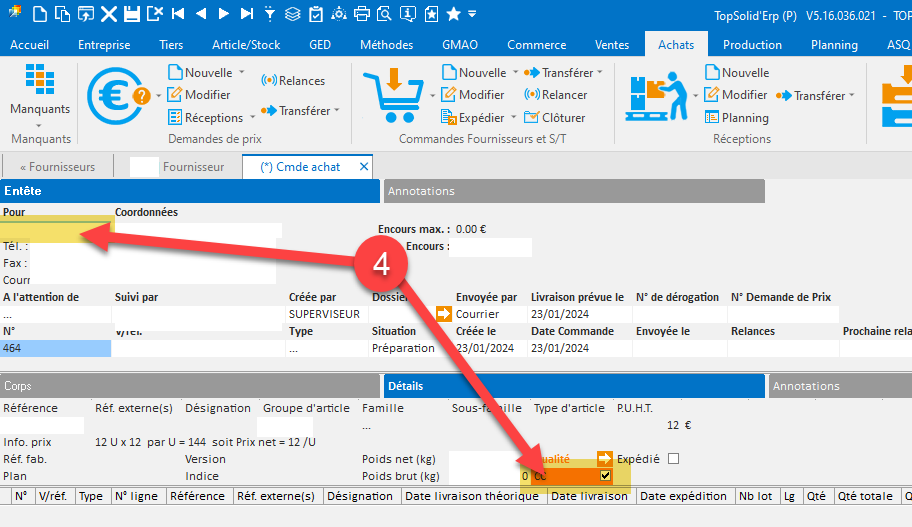Click the new blank document icon
Image resolution: width=912 pixels, height=527 pixels.
[40, 13]
